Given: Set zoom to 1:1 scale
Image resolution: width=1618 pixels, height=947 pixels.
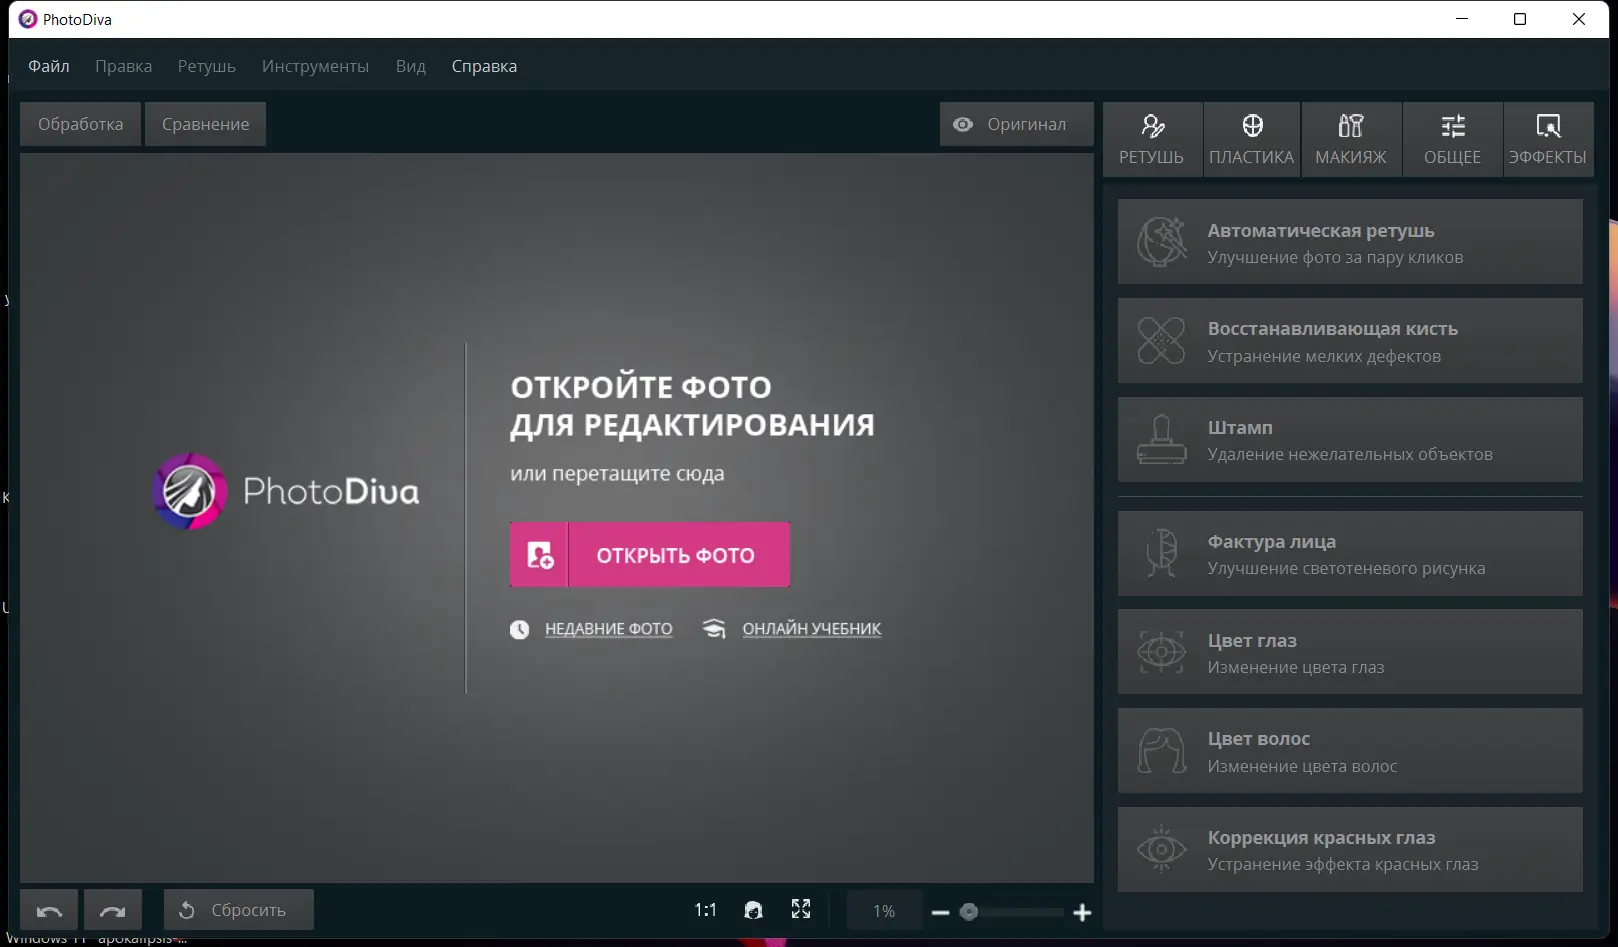Looking at the screenshot, I should 706,910.
